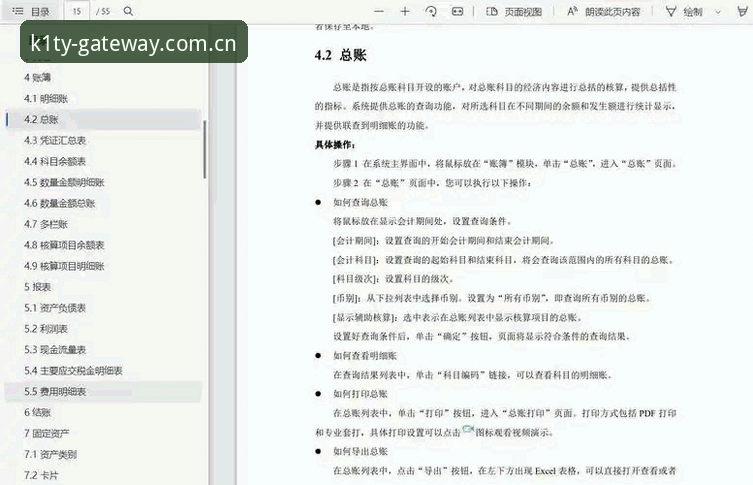Image resolution: width=753 pixels, height=485 pixels.
Task: Rotate the page with the rotate icon
Action: point(431,12)
